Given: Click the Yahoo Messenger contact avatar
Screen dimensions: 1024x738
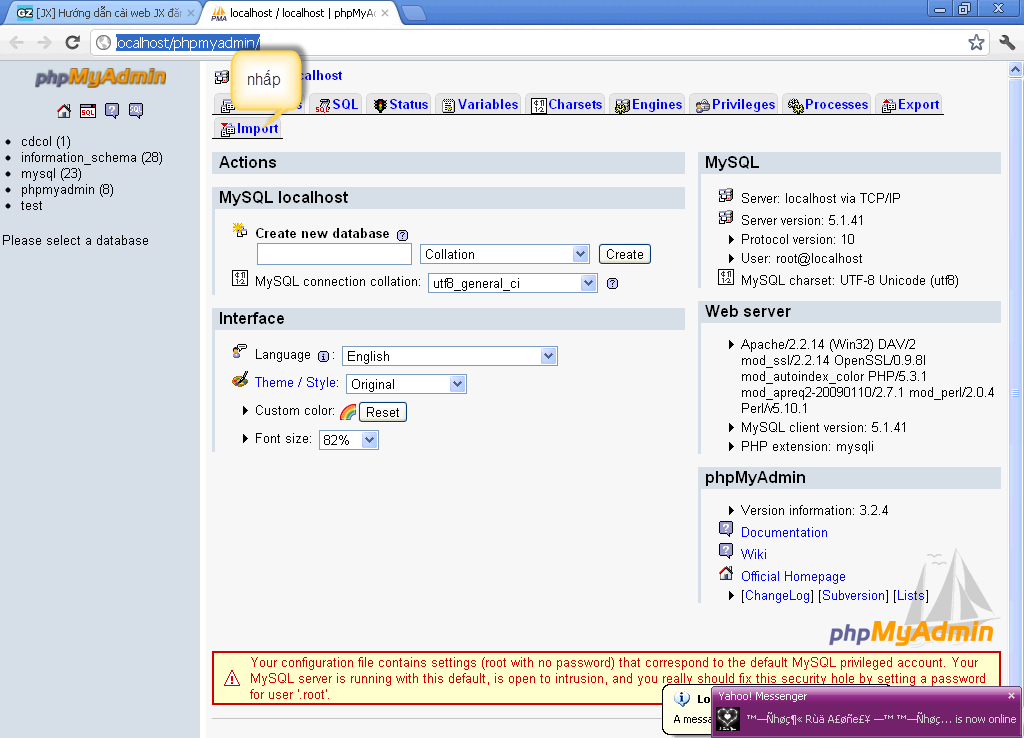Looking at the screenshot, I should click(728, 719).
